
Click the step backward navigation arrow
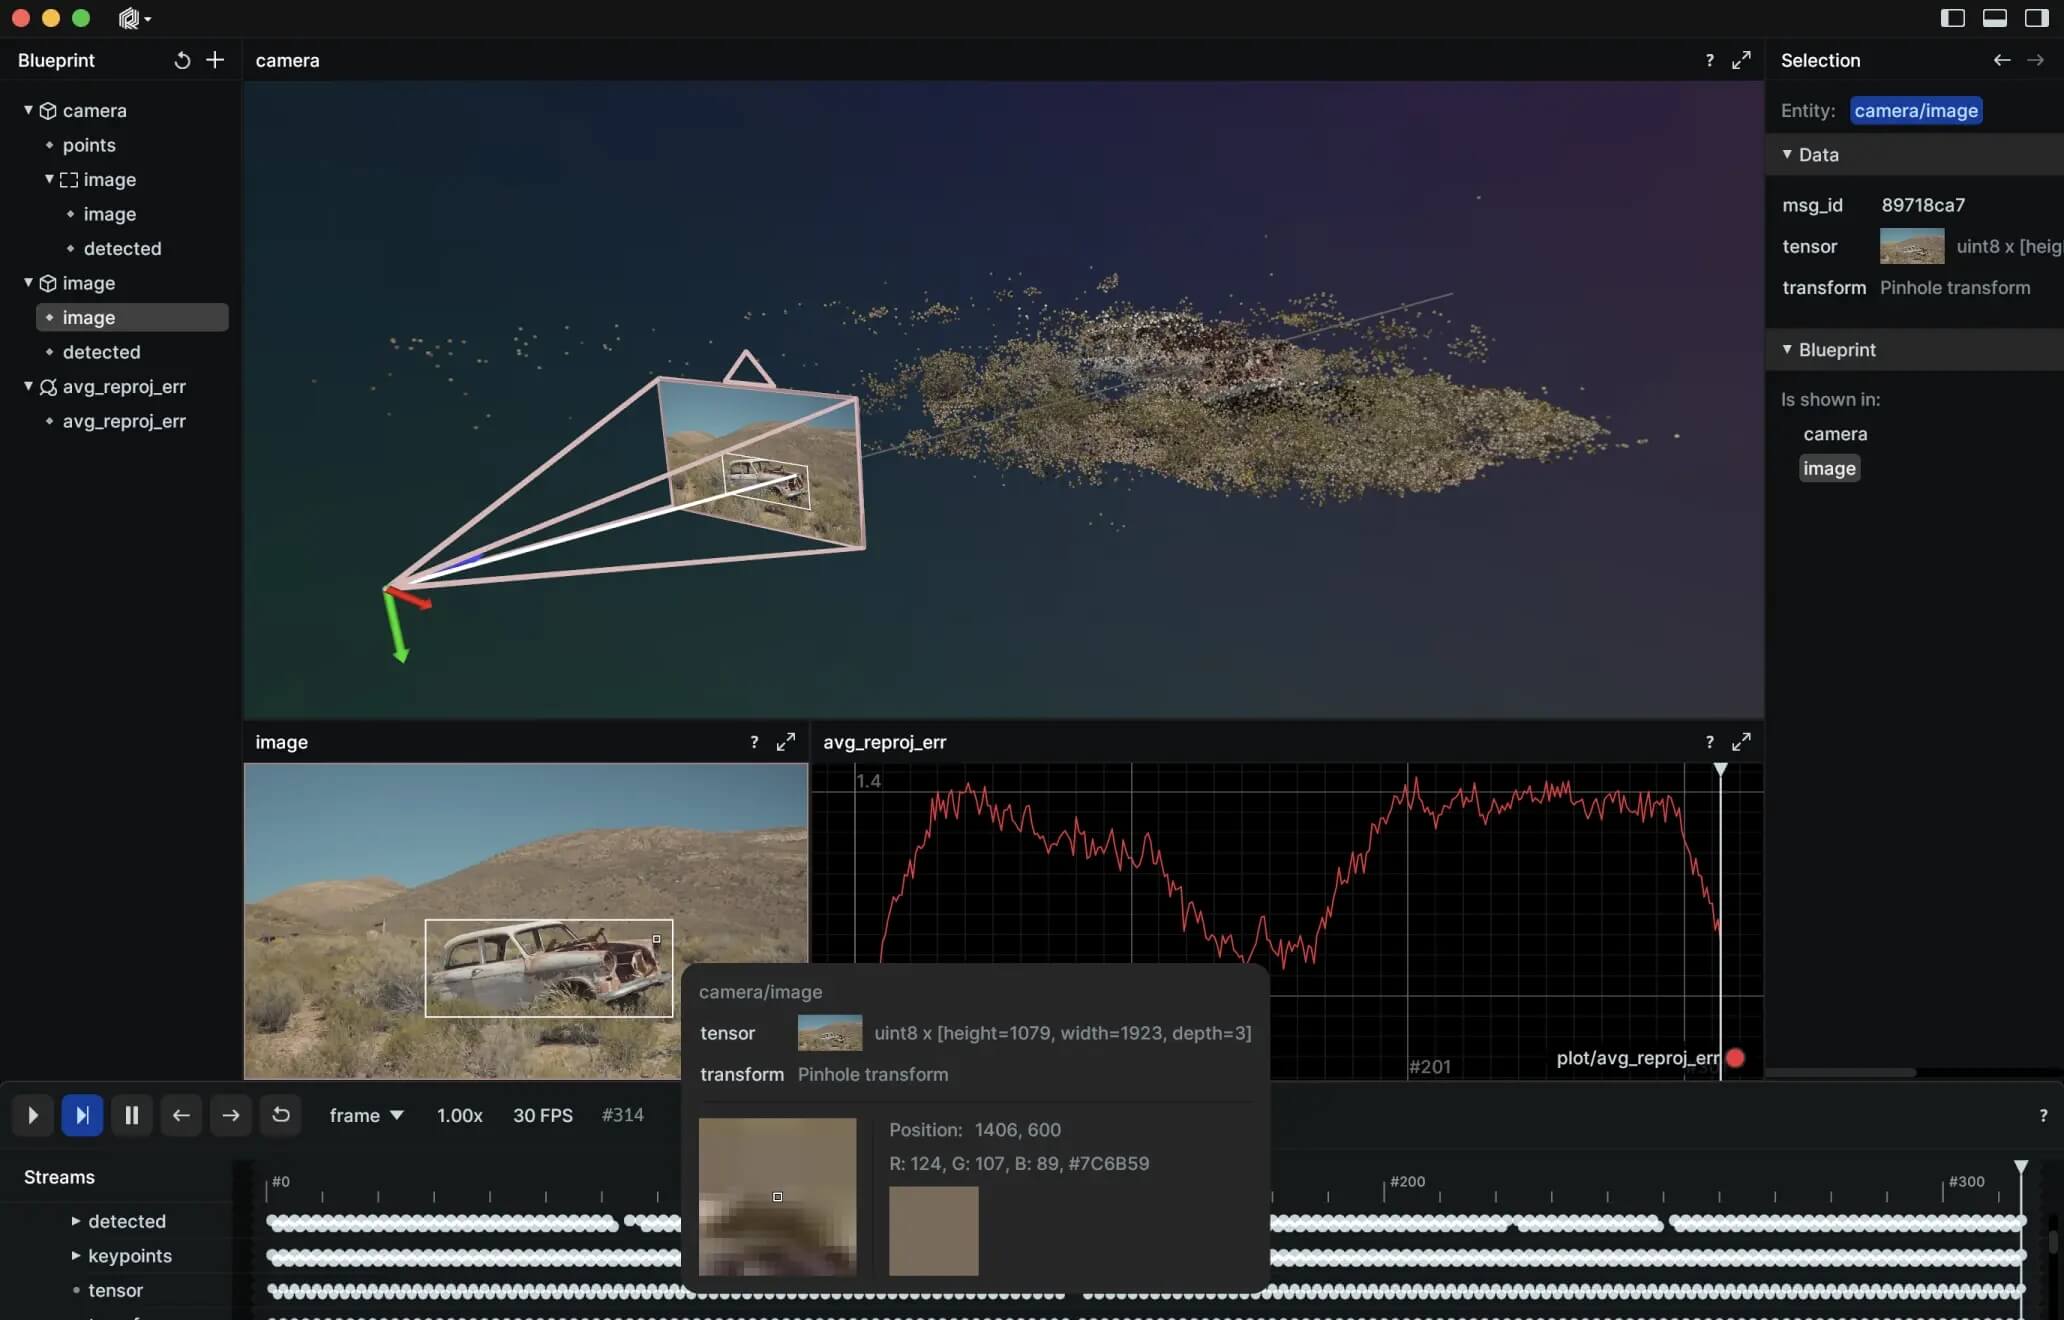click(x=179, y=1115)
